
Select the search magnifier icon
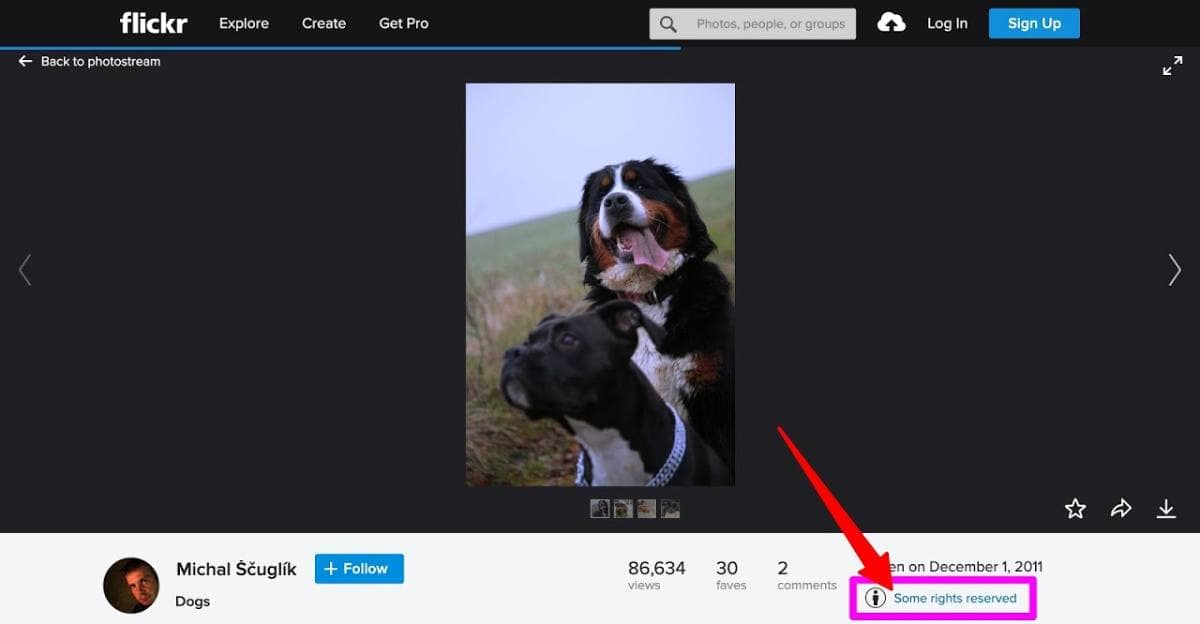(667, 23)
